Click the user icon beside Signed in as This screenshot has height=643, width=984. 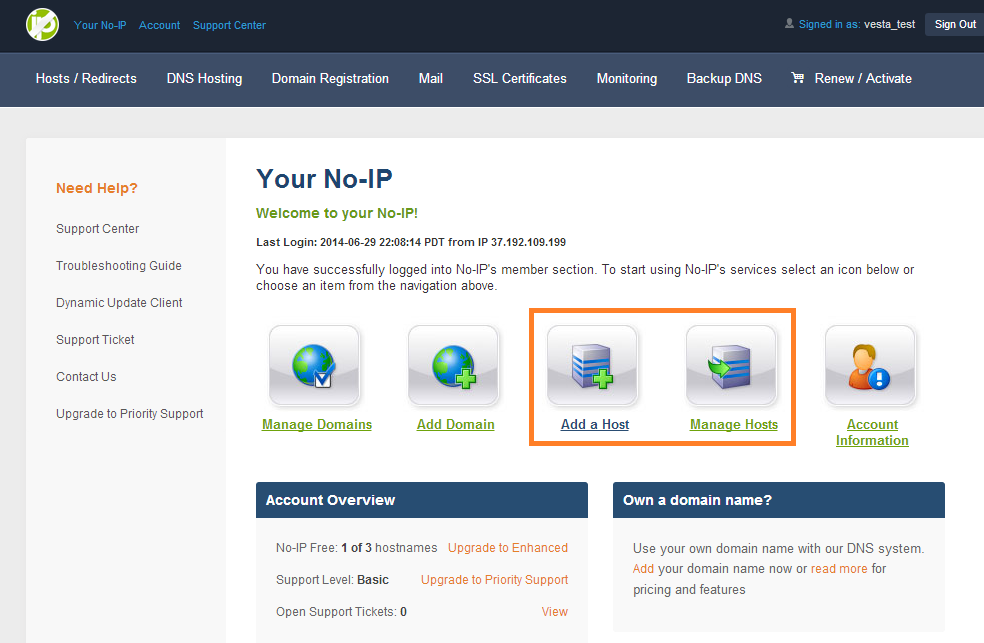tap(789, 24)
